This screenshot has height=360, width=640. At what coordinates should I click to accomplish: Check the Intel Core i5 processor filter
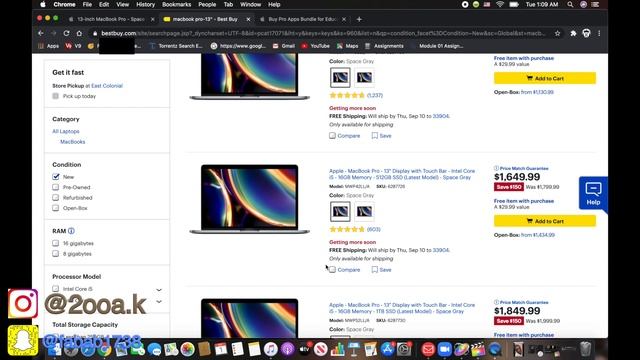56,289
